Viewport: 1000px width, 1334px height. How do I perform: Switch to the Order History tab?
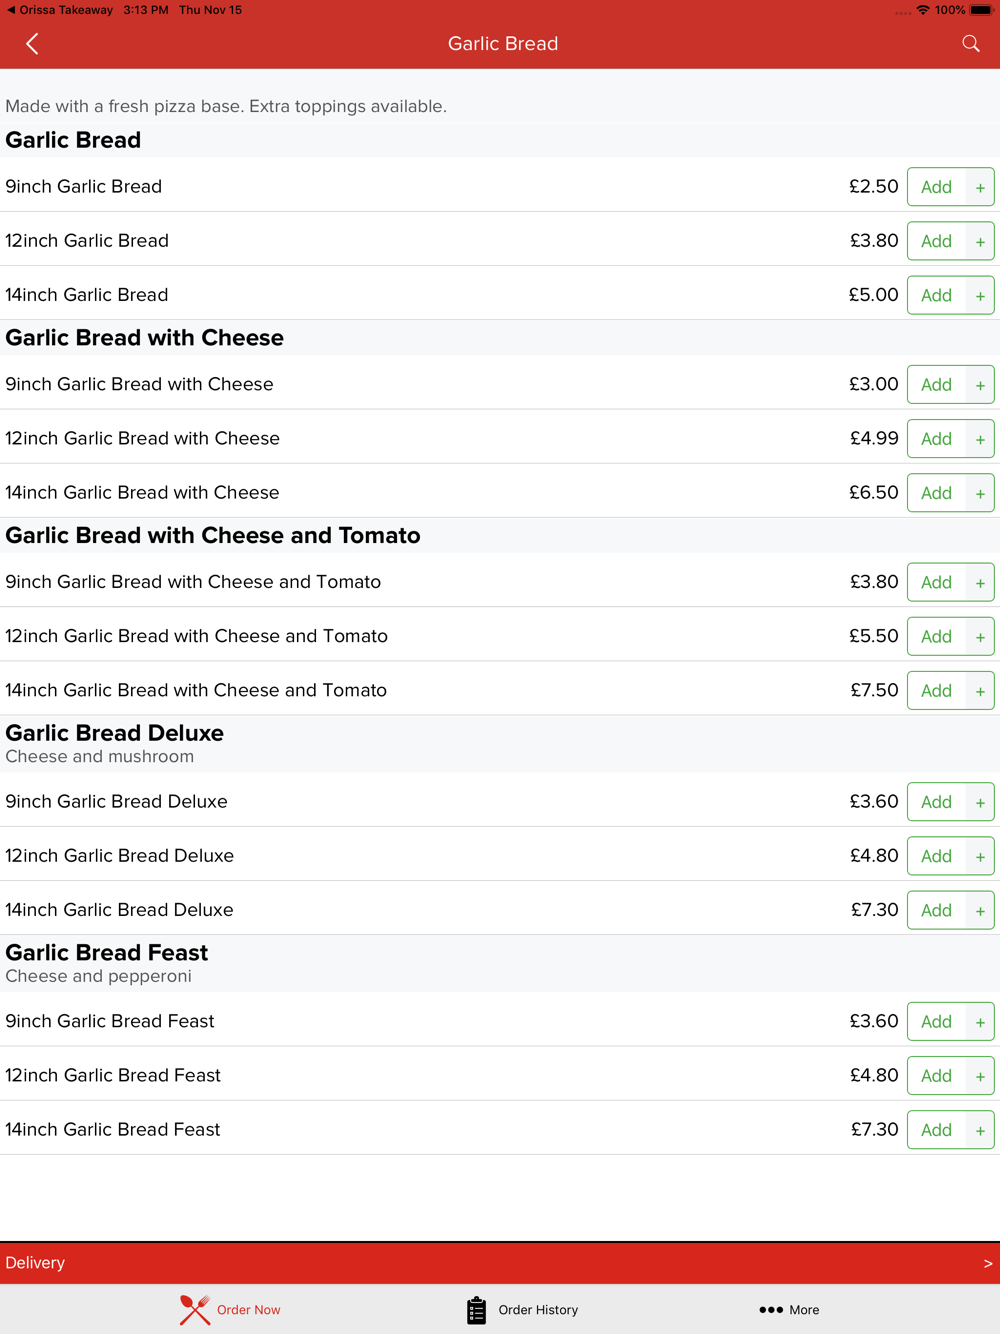(537, 1309)
